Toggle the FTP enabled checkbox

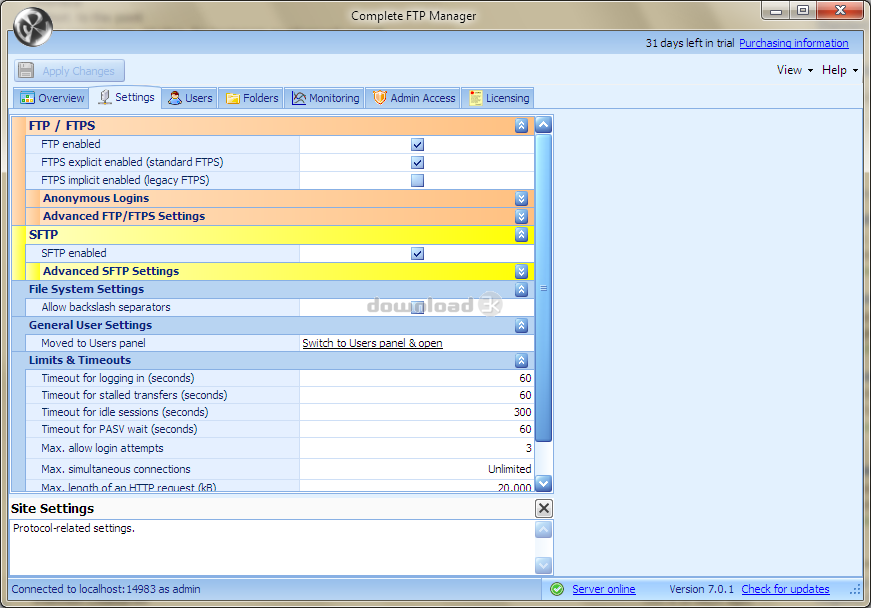[417, 145]
